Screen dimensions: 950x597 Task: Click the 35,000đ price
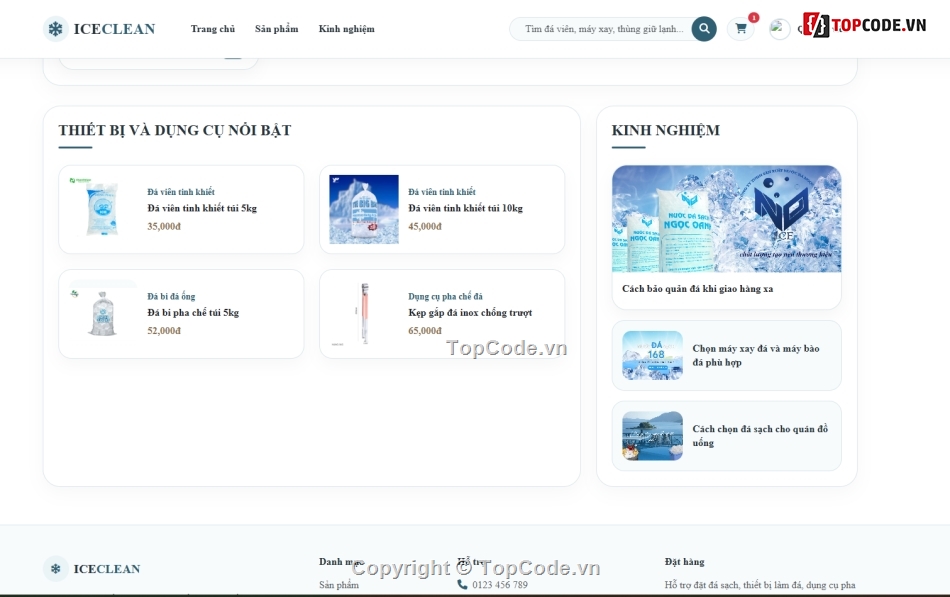click(164, 226)
